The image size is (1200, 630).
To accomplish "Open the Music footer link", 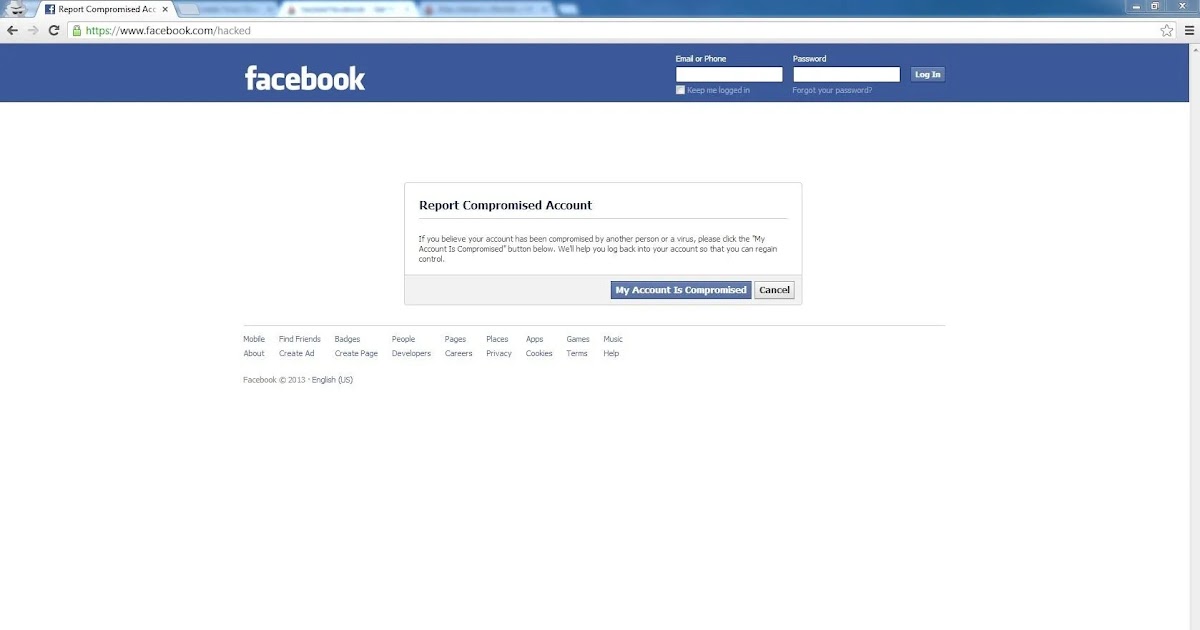I will (x=613, y=339).
